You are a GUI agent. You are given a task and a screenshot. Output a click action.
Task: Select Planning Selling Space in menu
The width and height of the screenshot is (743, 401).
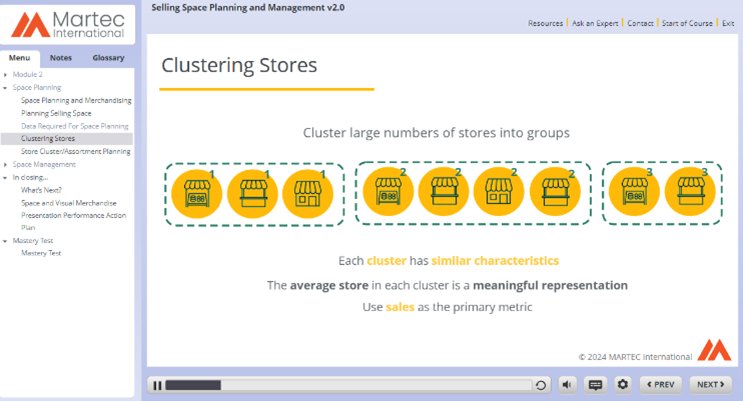(56, 113)
